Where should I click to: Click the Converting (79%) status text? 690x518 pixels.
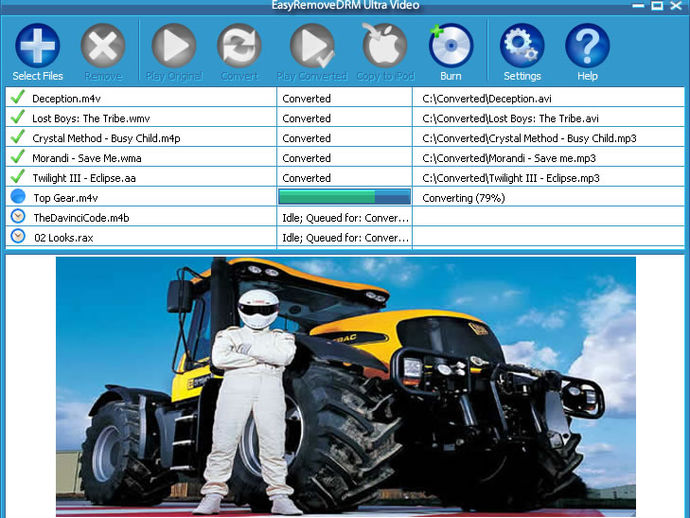pos(463,198)
